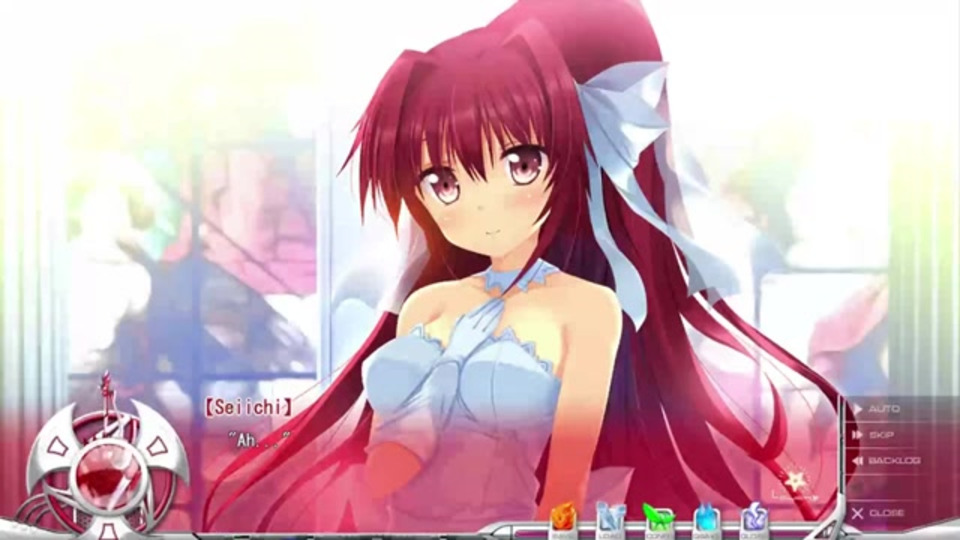Click the ice-blue crystal Load icon
Image resolution: width=960 pixels, height=540 pixels.
[611, 522]
